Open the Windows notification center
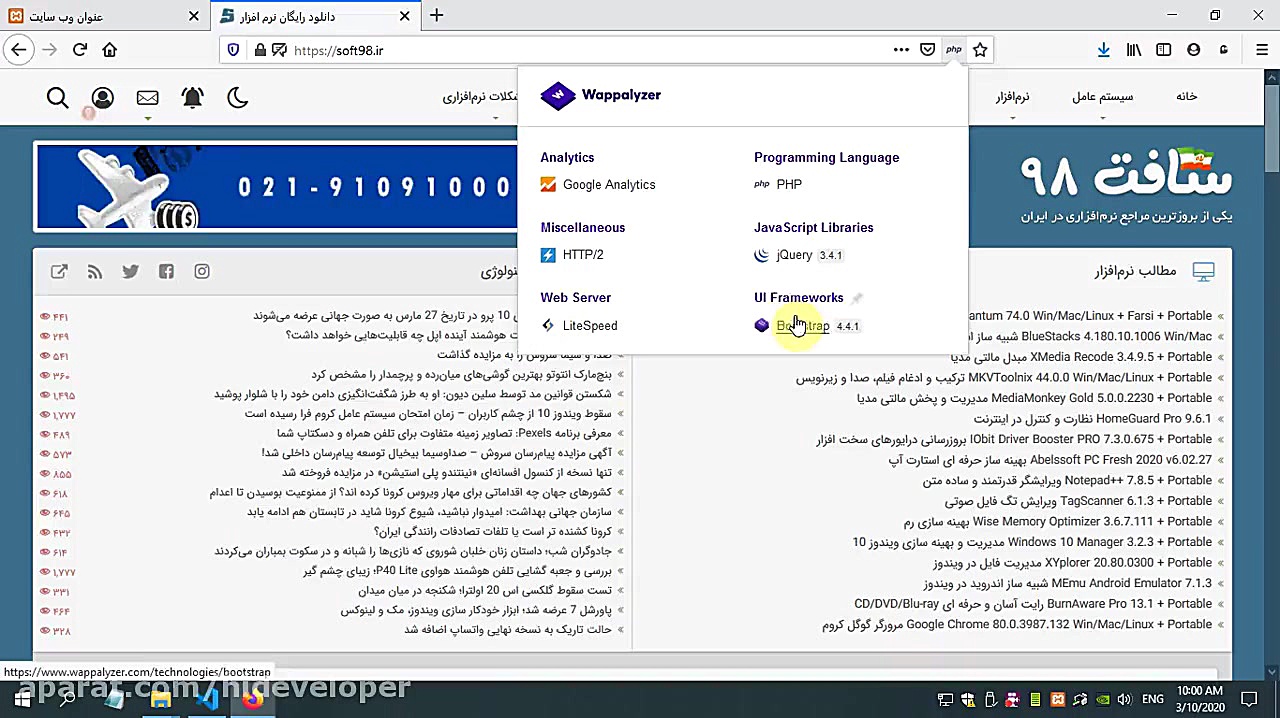 pos(1249,699)
